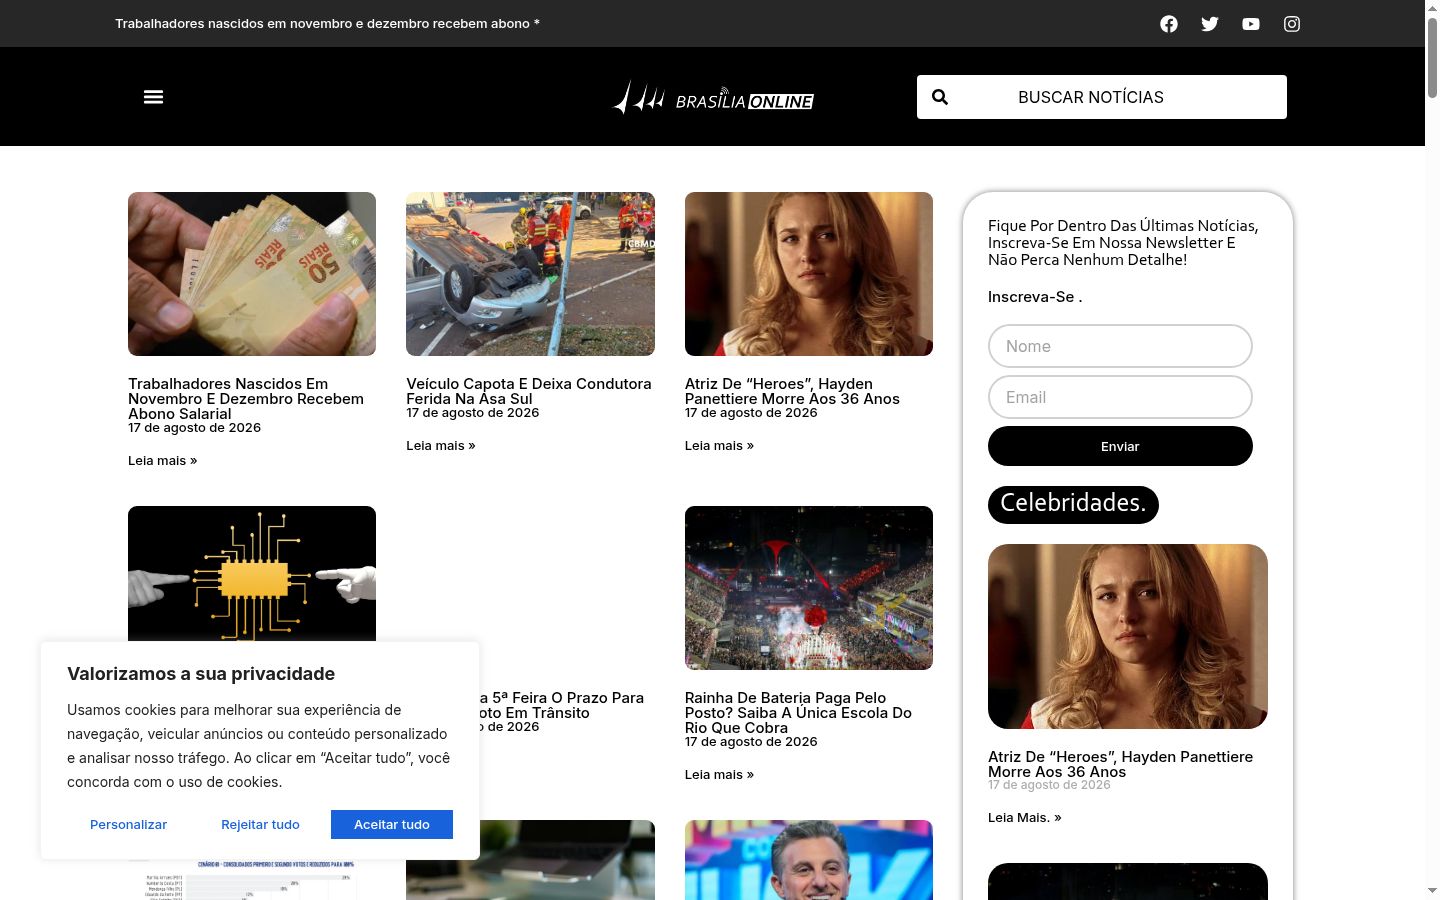1440x900 pixels.
Task: Open the Twitter profile icon
Action: (x=1210, y=24)
